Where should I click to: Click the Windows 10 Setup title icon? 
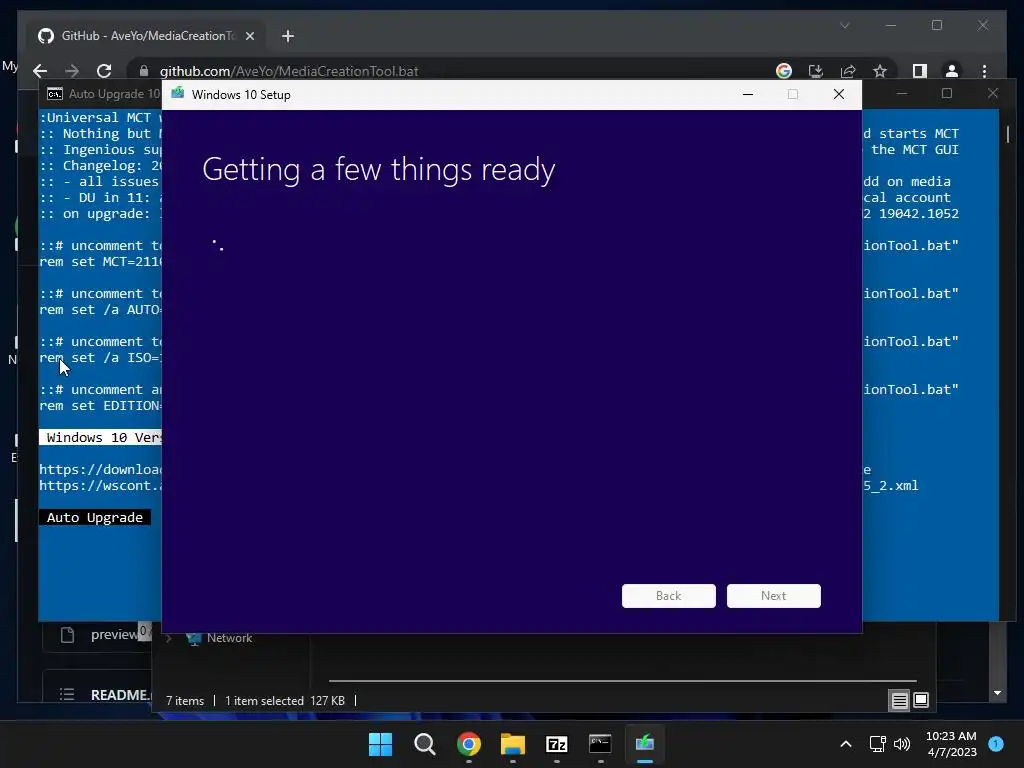[178, 94]
